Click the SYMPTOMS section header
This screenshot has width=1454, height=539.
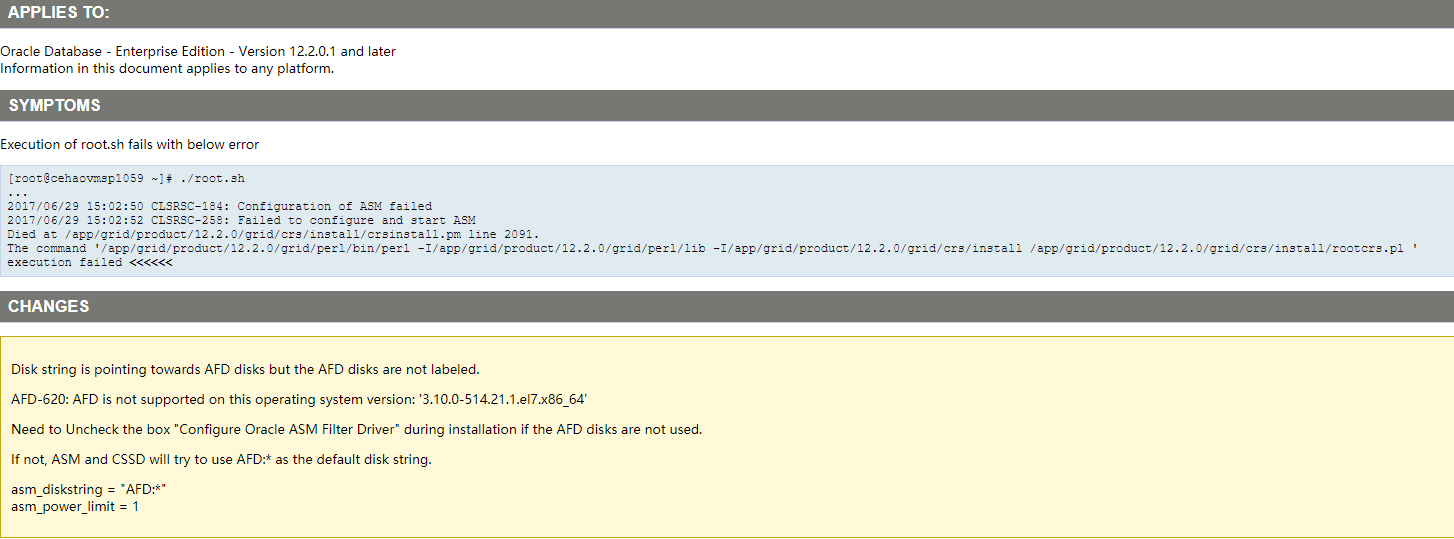click(727, 105)
